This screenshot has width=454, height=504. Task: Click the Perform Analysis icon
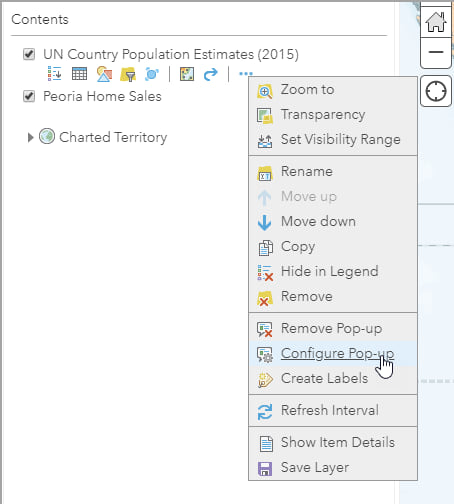(x=152, y=74)
